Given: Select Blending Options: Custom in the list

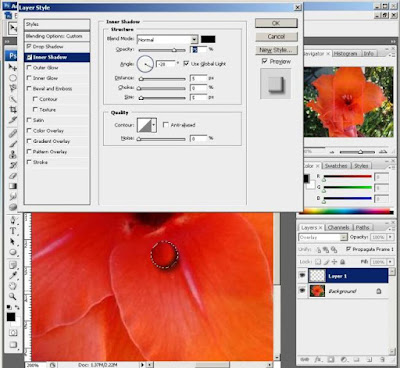Looking at the screenshot, I should [57, 36].
